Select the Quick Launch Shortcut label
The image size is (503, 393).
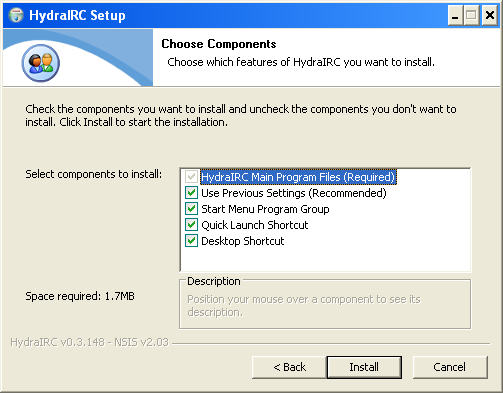(x=255, y=225)
